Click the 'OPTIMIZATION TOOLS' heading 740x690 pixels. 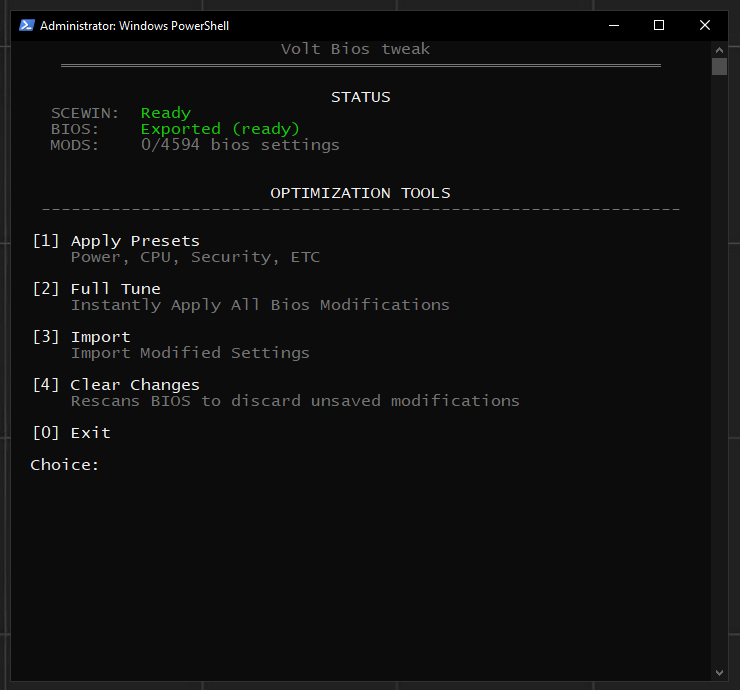[361, 193]
